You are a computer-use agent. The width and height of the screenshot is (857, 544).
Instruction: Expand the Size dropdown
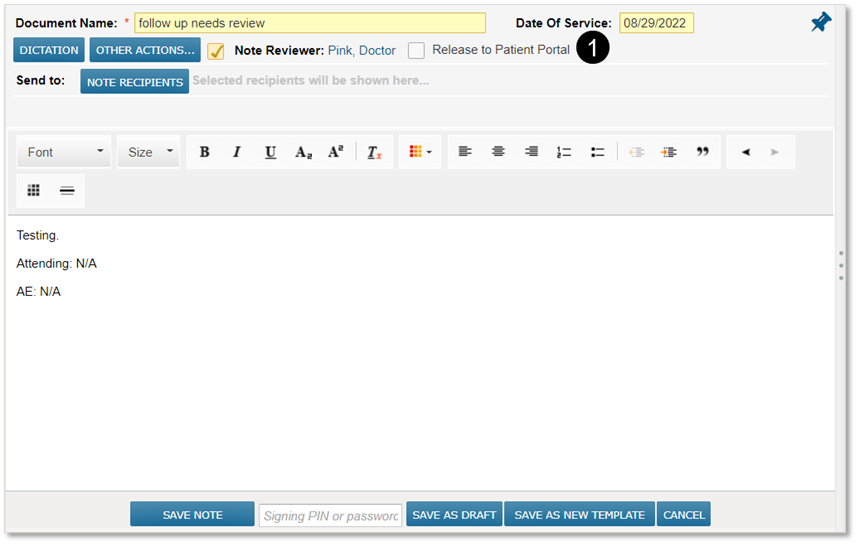pos(149,152)
